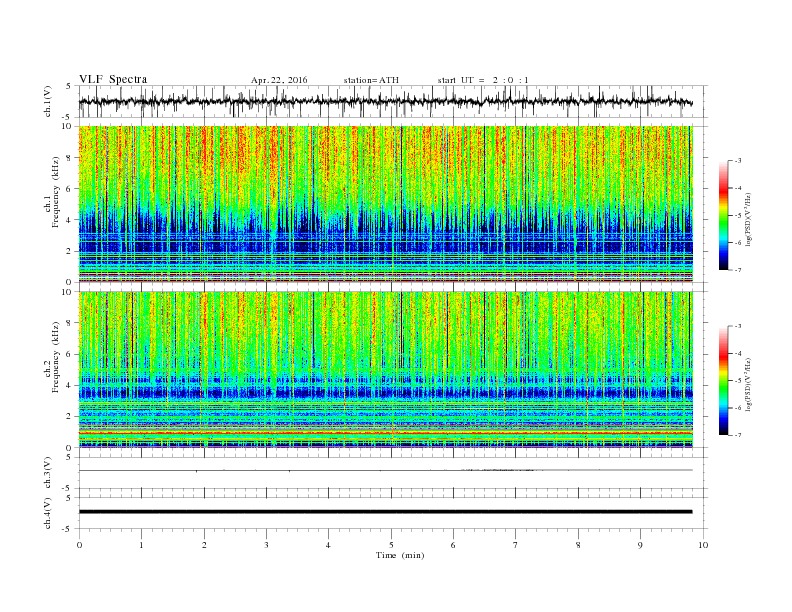Click time axis tick label "3"
This screenshot has width=792, height=612.
click(x=266, y=545)
